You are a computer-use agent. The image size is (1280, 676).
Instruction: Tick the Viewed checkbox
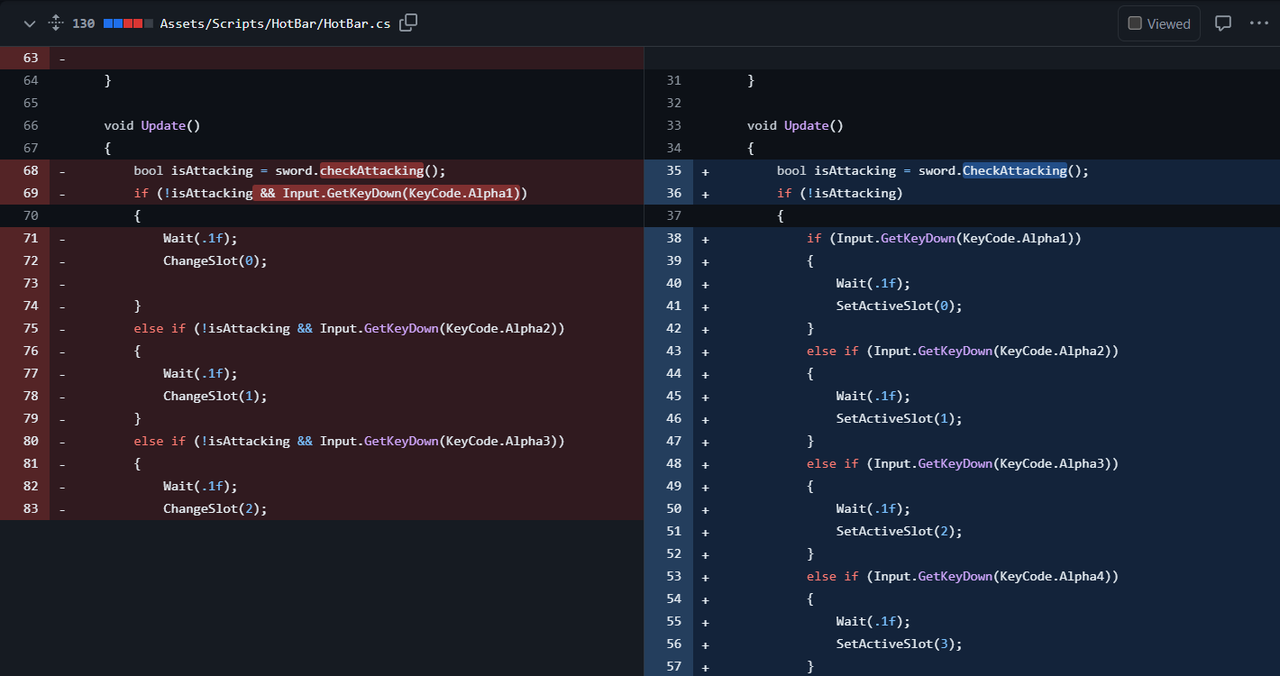click(1135, 23)
